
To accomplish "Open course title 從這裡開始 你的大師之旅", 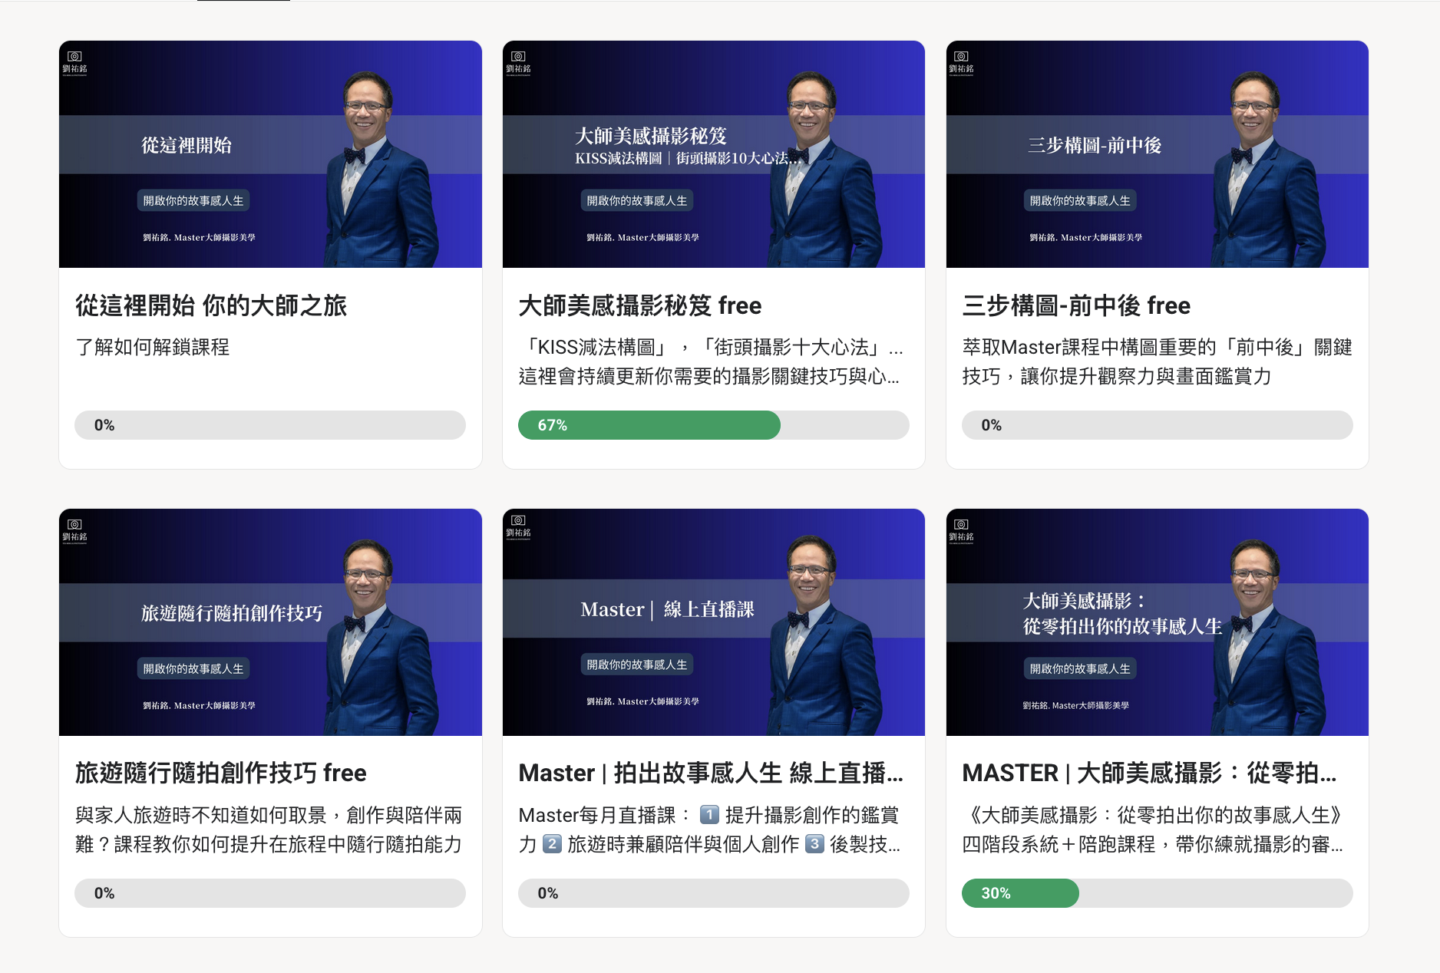I will coord(211,305).
